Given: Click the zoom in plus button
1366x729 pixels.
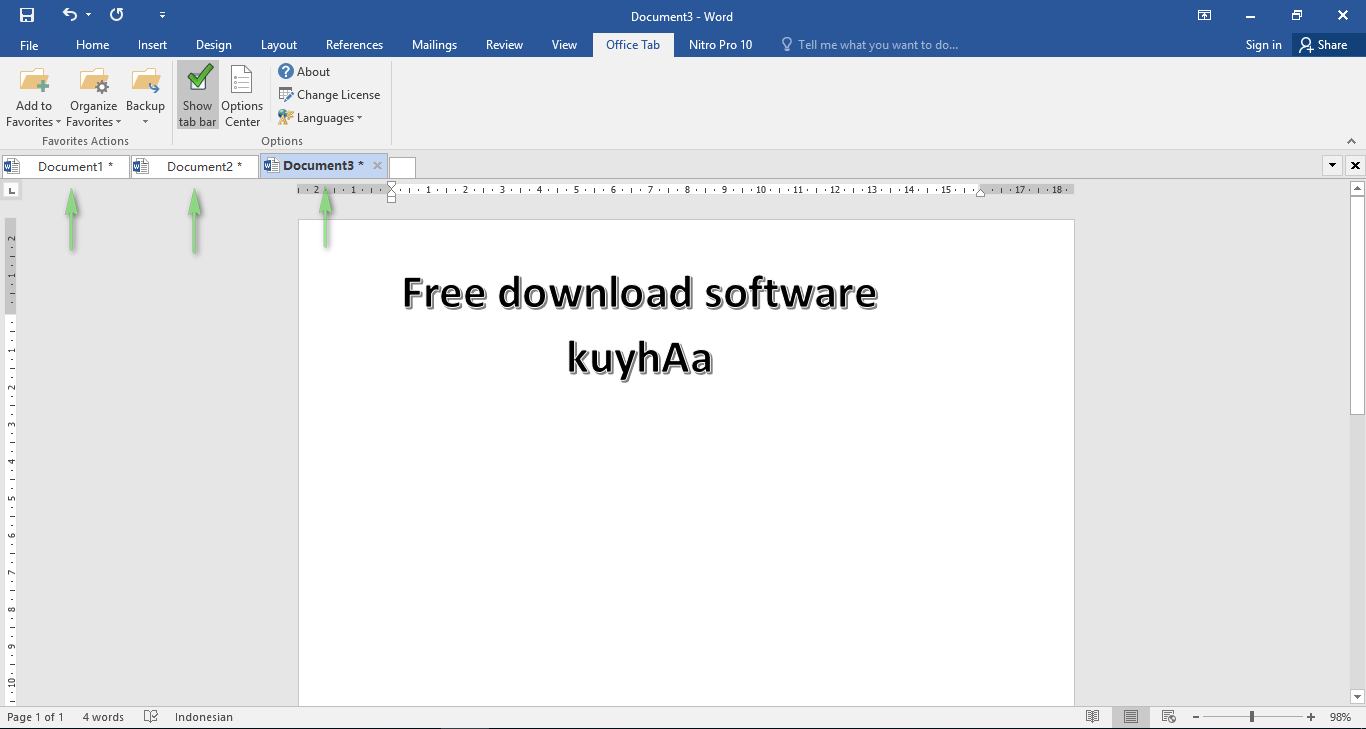Looking at the screenshot, I should click(x=1311, y=717).
